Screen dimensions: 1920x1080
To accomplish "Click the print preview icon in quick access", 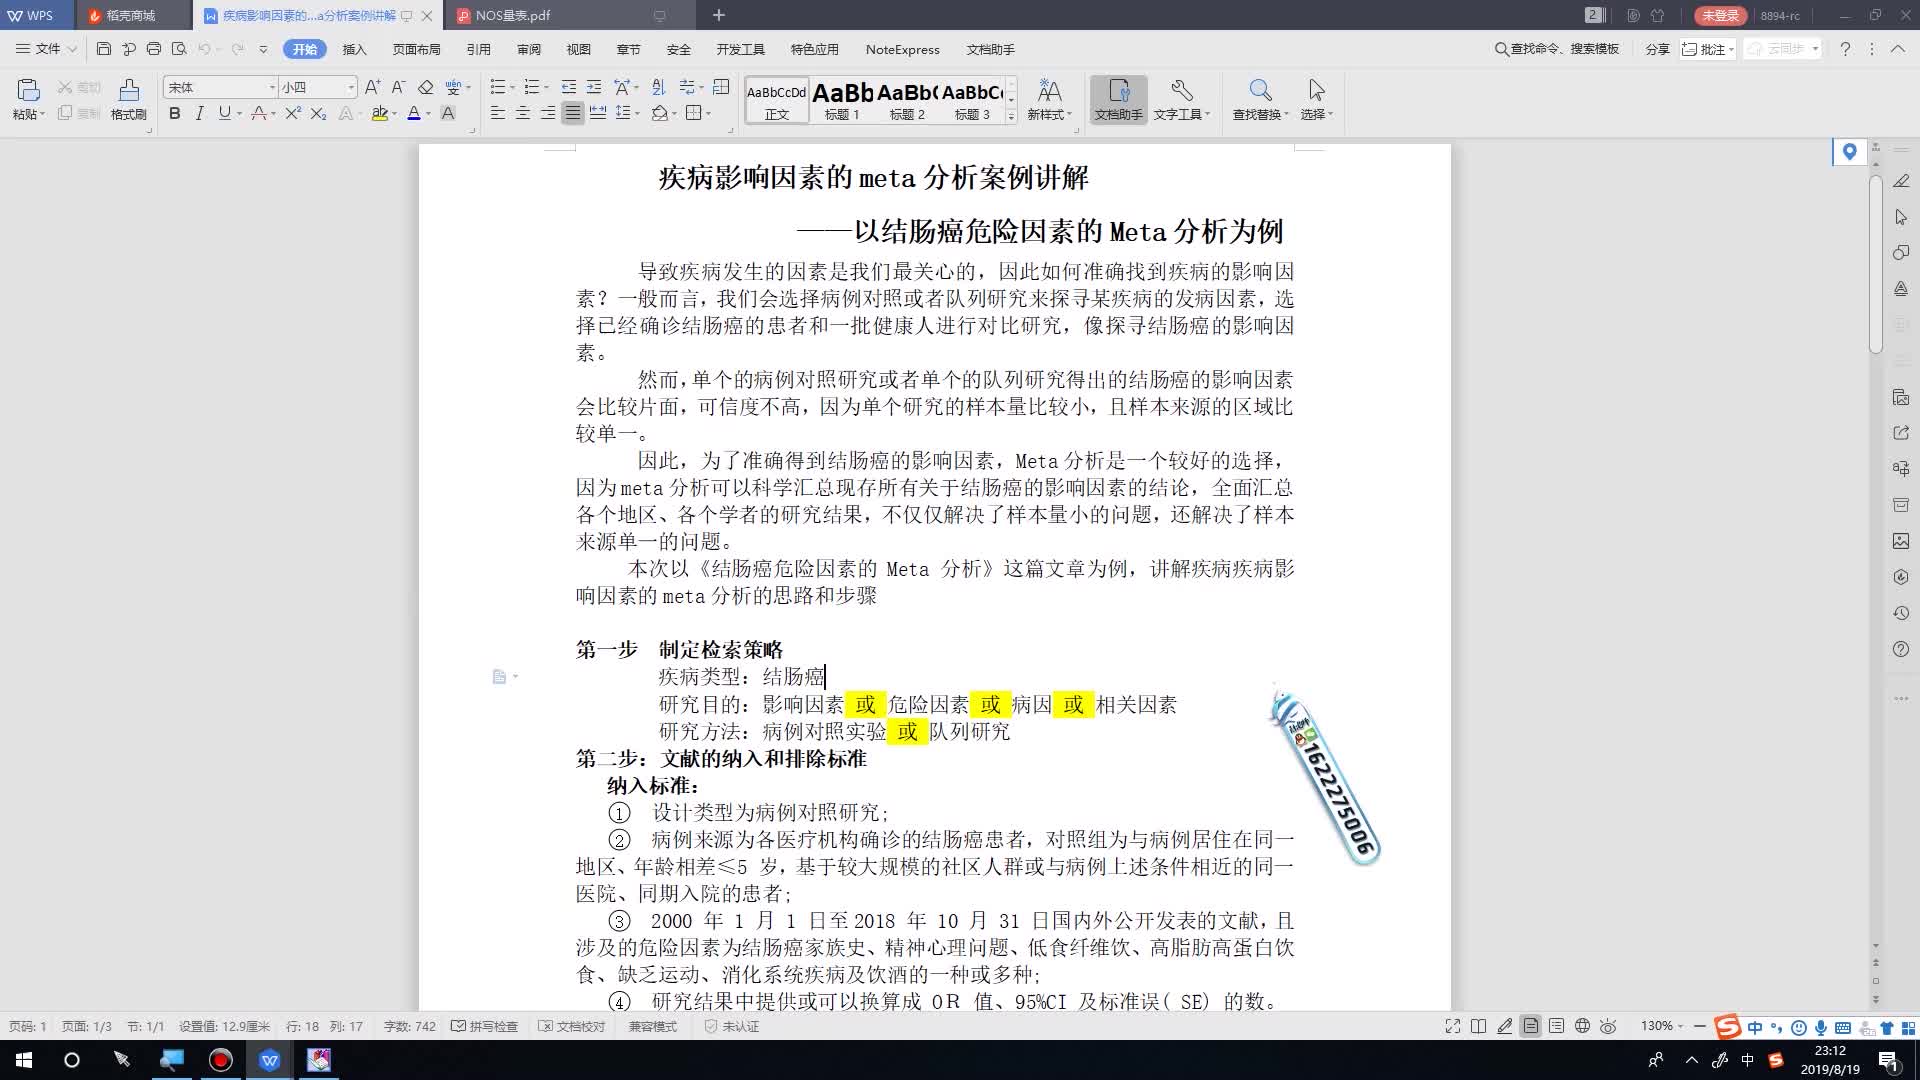I will [179, 49].
